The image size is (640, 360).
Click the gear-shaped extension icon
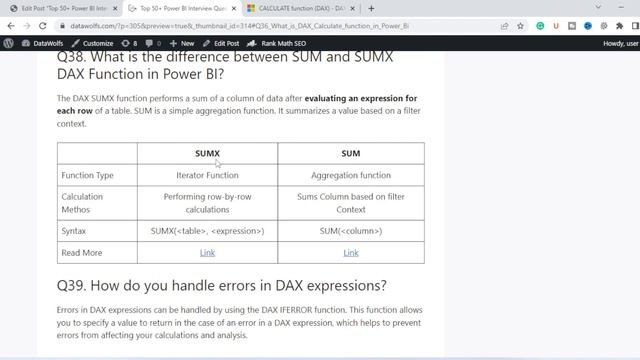pos(604,26)
